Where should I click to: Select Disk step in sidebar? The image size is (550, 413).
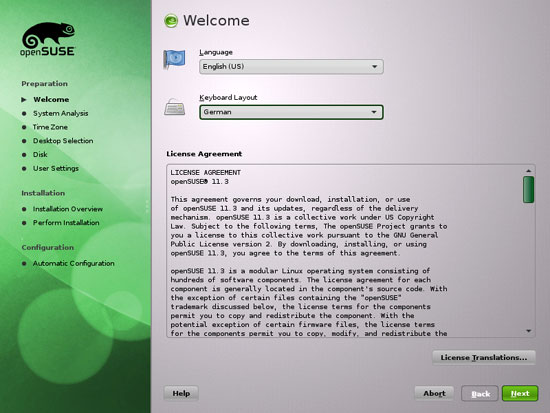pos(40,154)
